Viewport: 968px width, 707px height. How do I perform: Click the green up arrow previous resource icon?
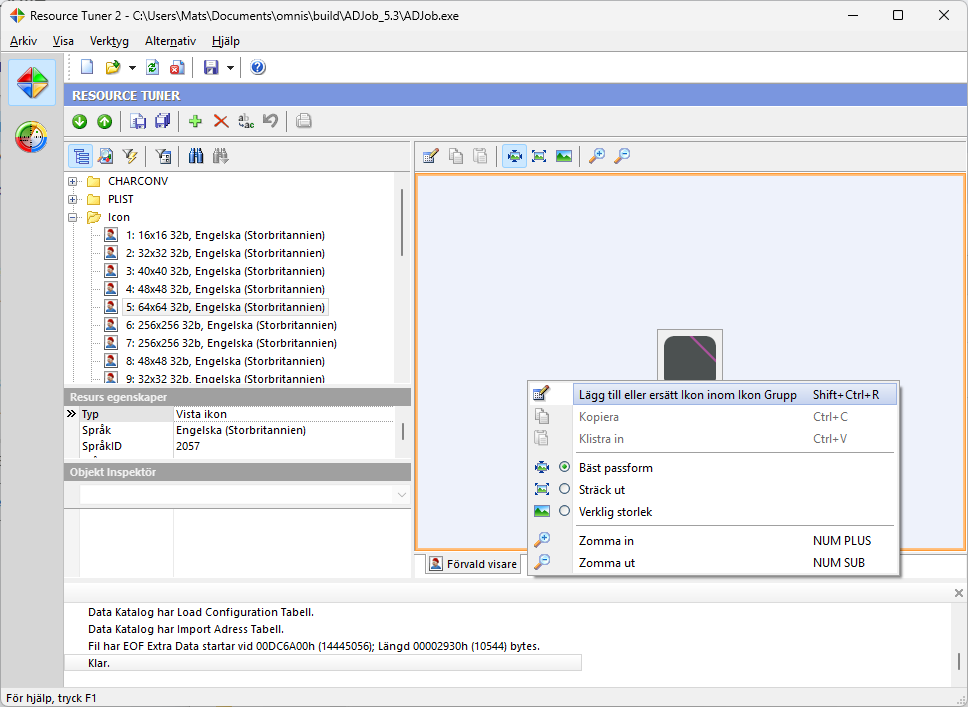click(104, 122)
